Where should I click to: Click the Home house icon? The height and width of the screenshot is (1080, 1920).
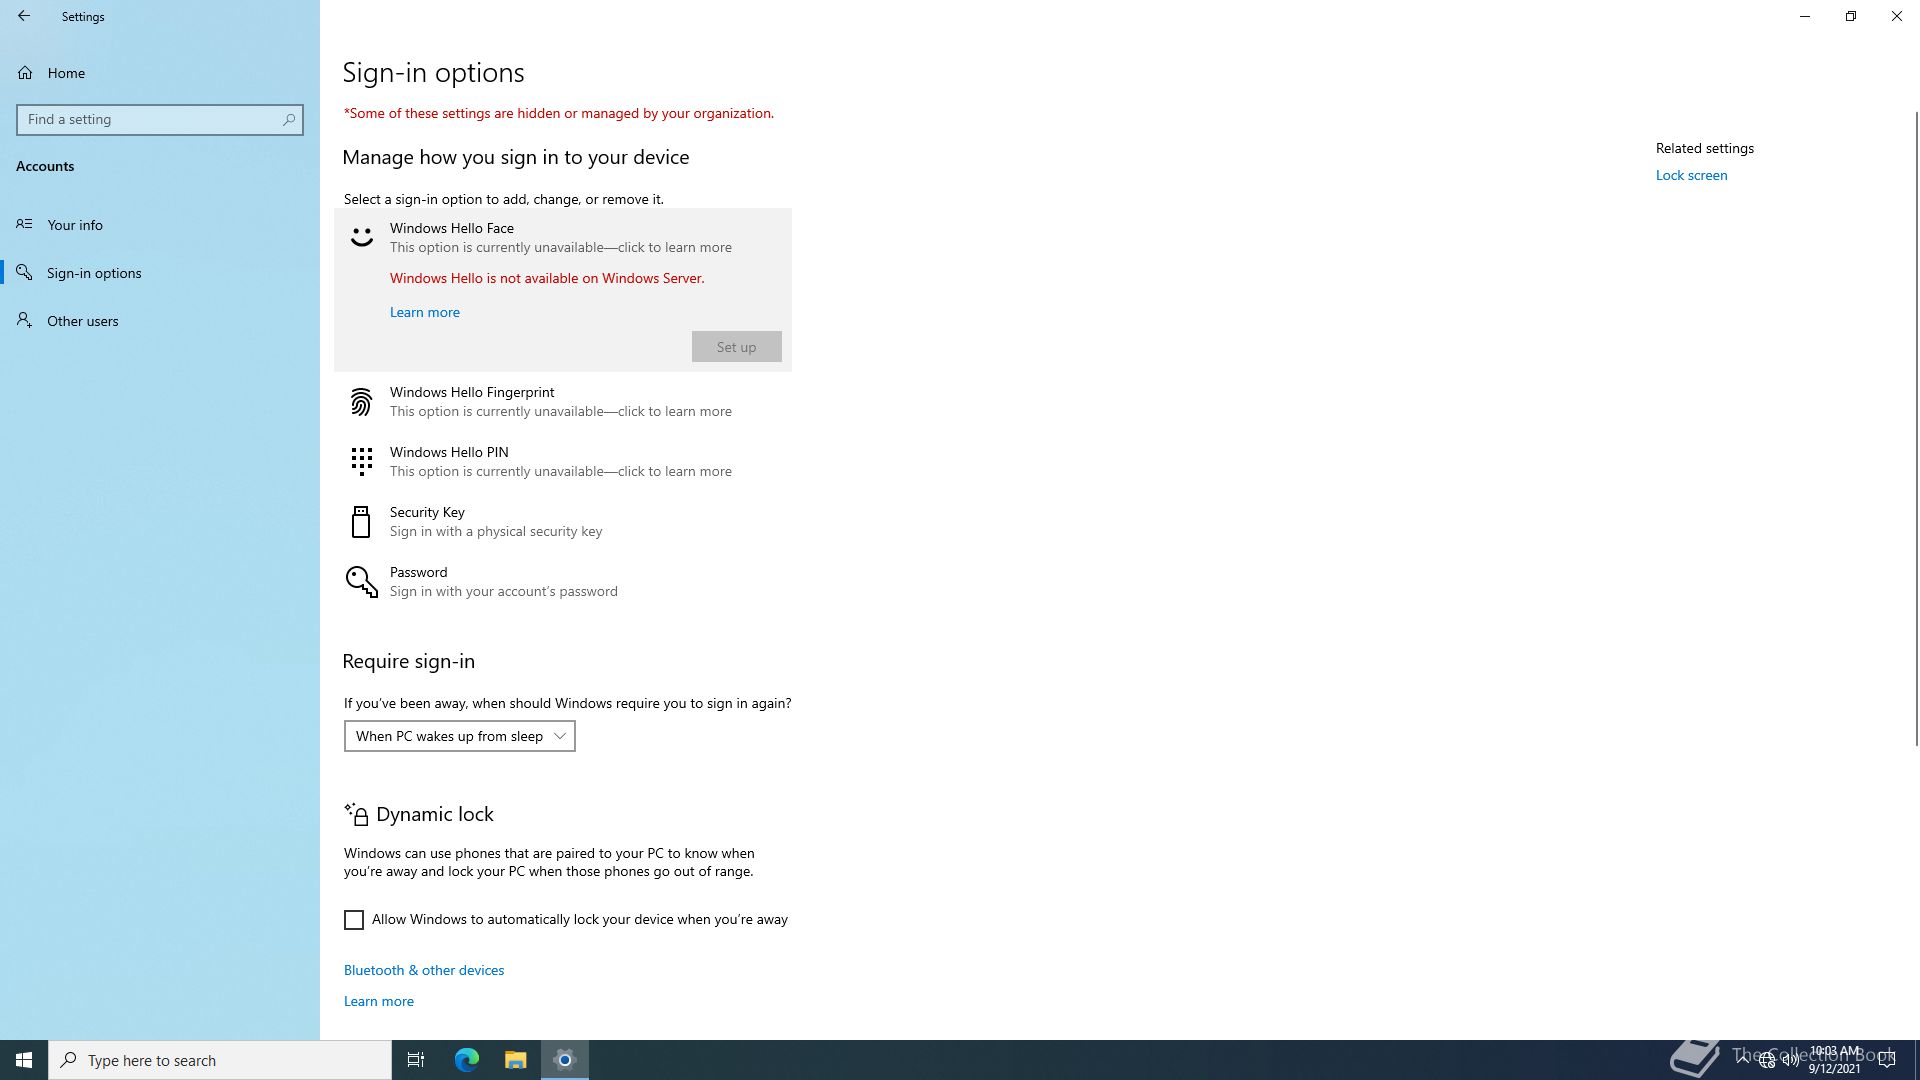25,73
